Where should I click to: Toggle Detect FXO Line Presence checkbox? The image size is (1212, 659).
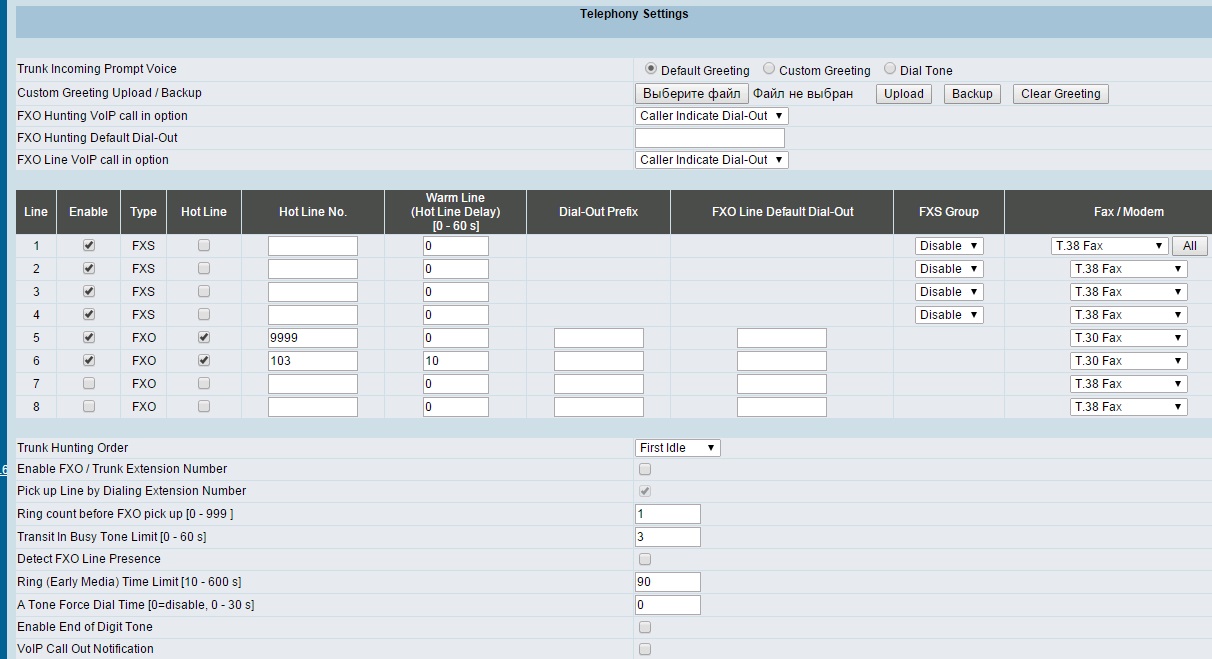pyautogui.click(x=645, y=559)
